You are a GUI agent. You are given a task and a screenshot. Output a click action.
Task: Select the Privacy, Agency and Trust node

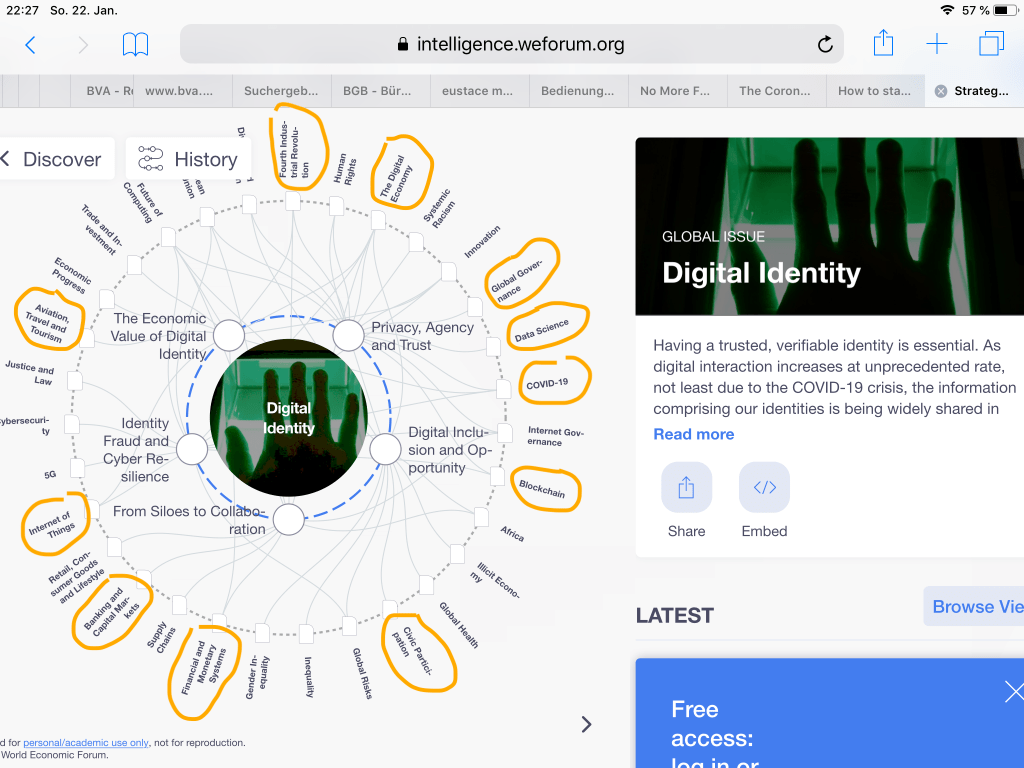pos(348,336)
